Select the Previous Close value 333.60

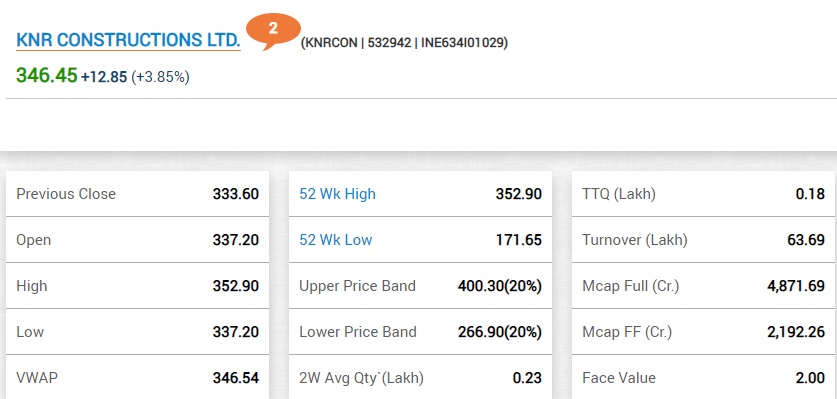235,194
